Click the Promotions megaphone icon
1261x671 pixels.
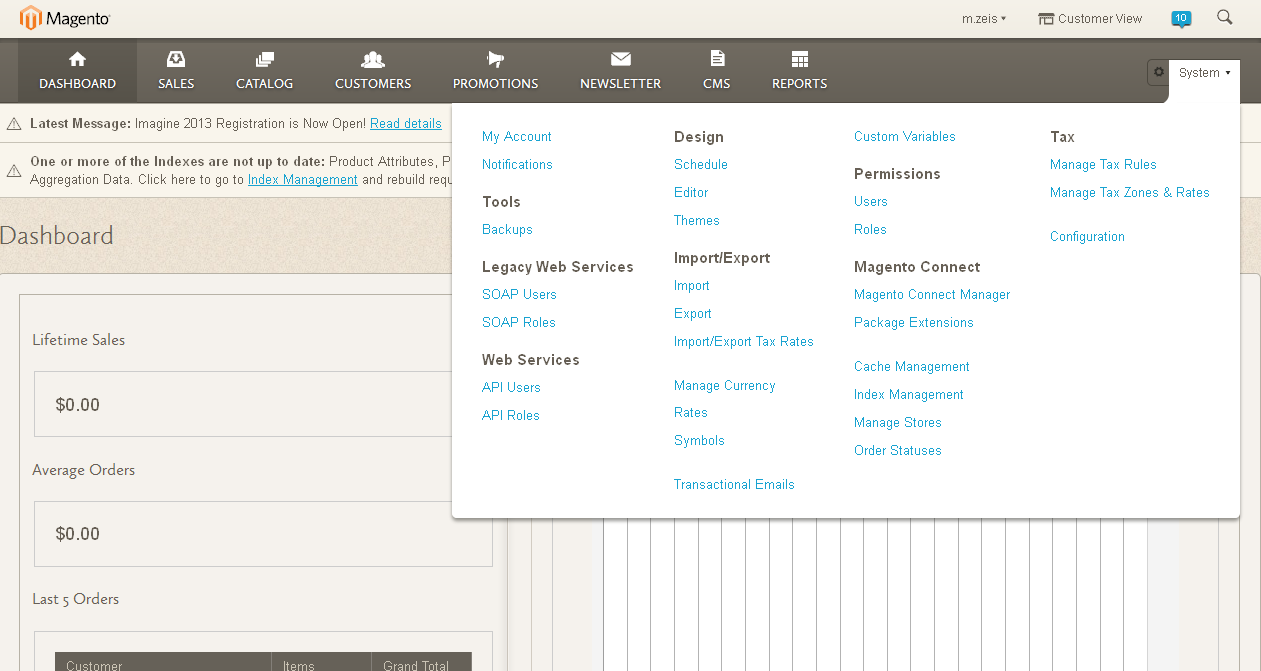tap(495, 60)
